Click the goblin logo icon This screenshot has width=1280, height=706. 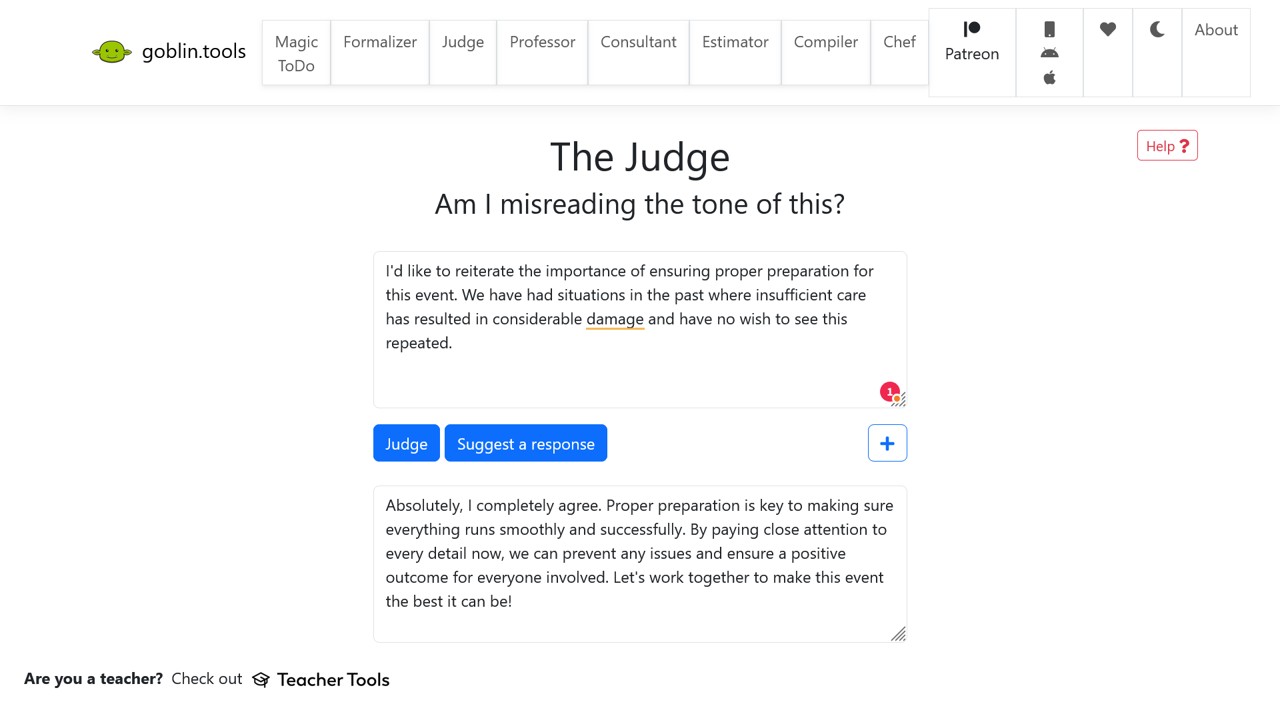click(x=111, y=52)
